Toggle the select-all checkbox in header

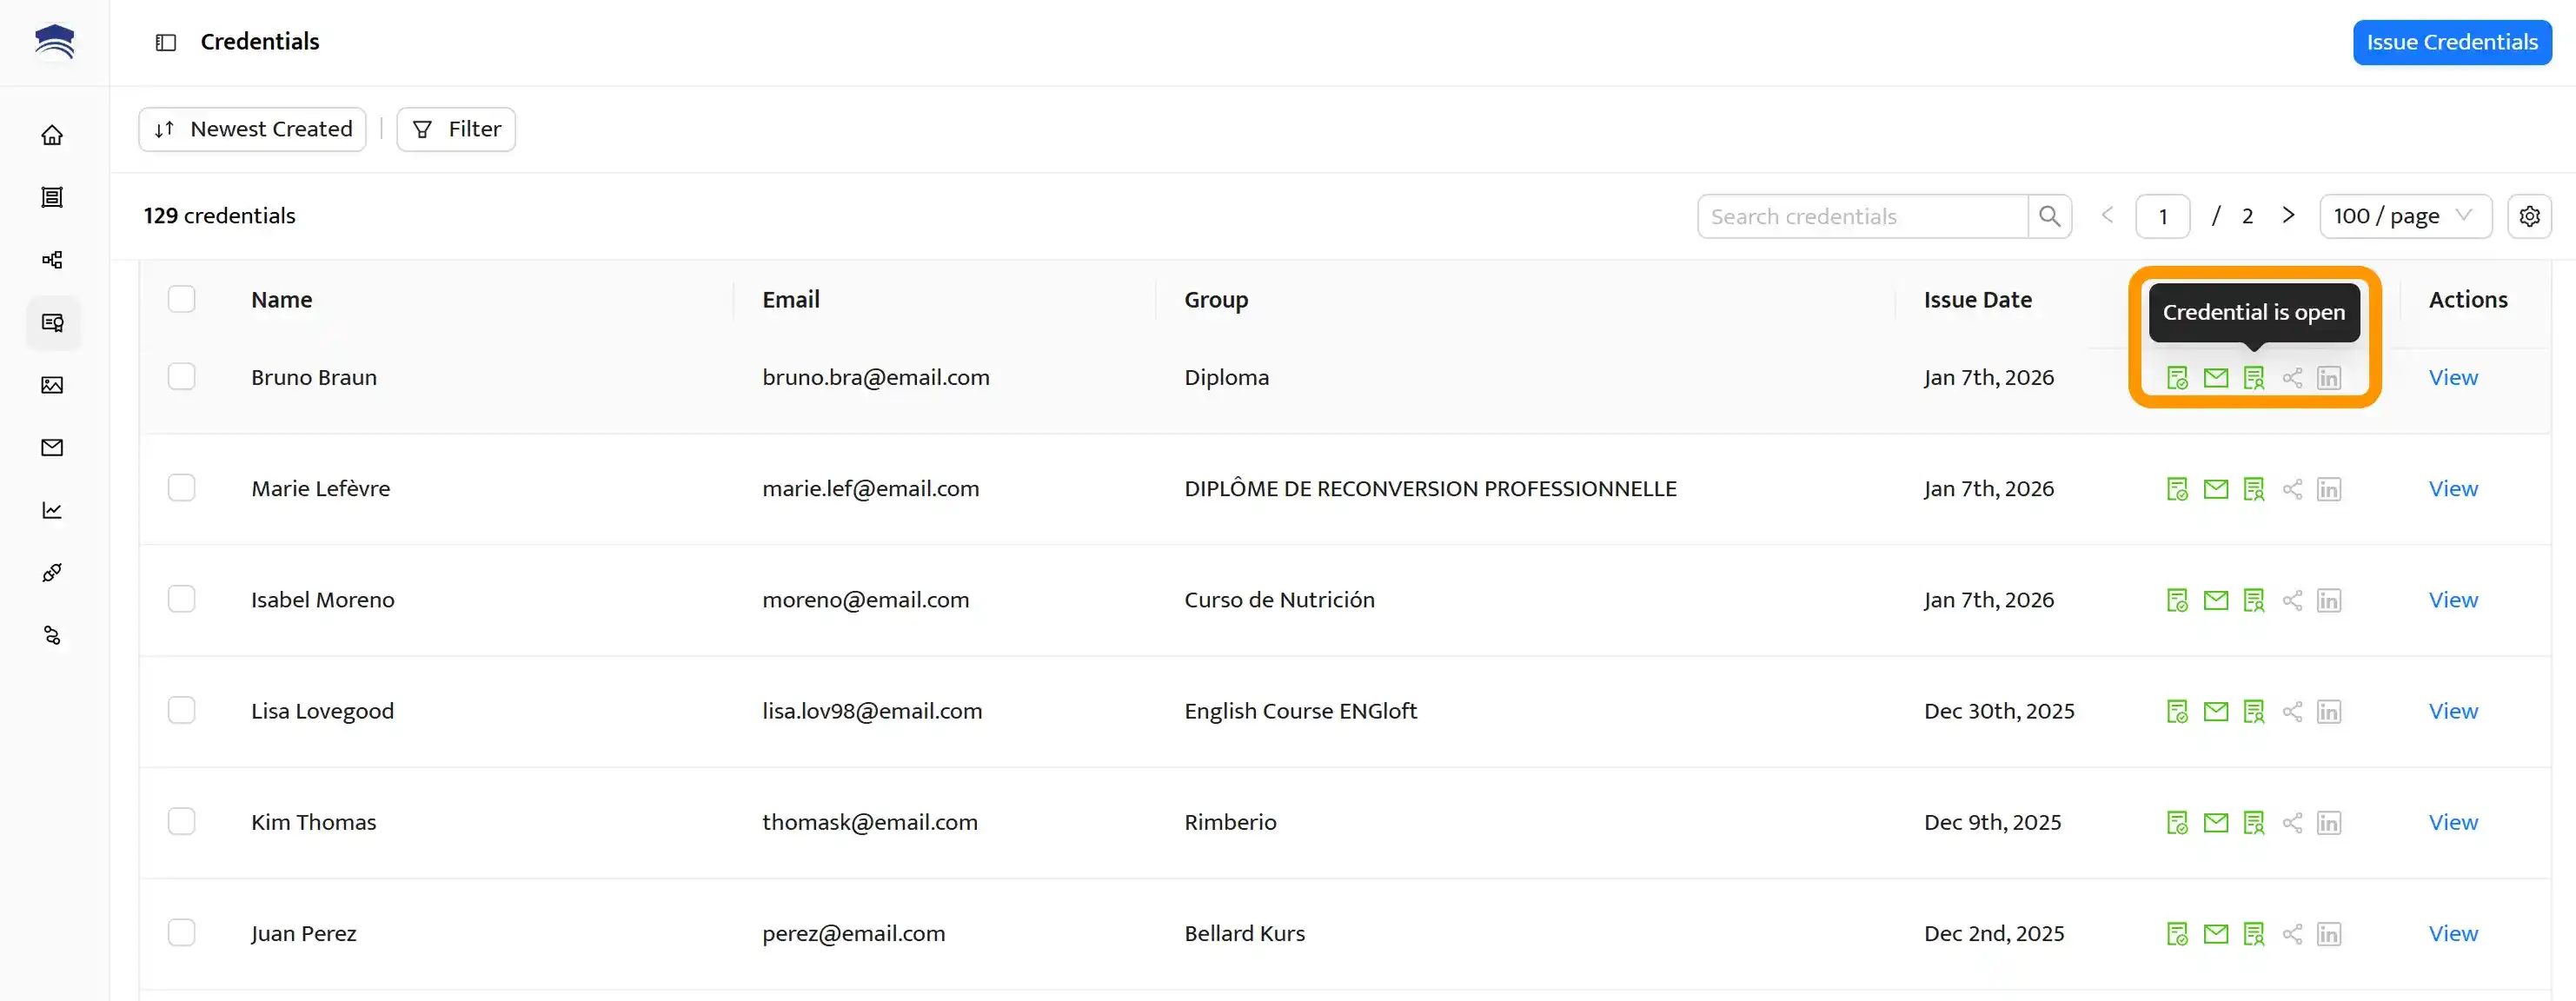(x=181, y=299)
